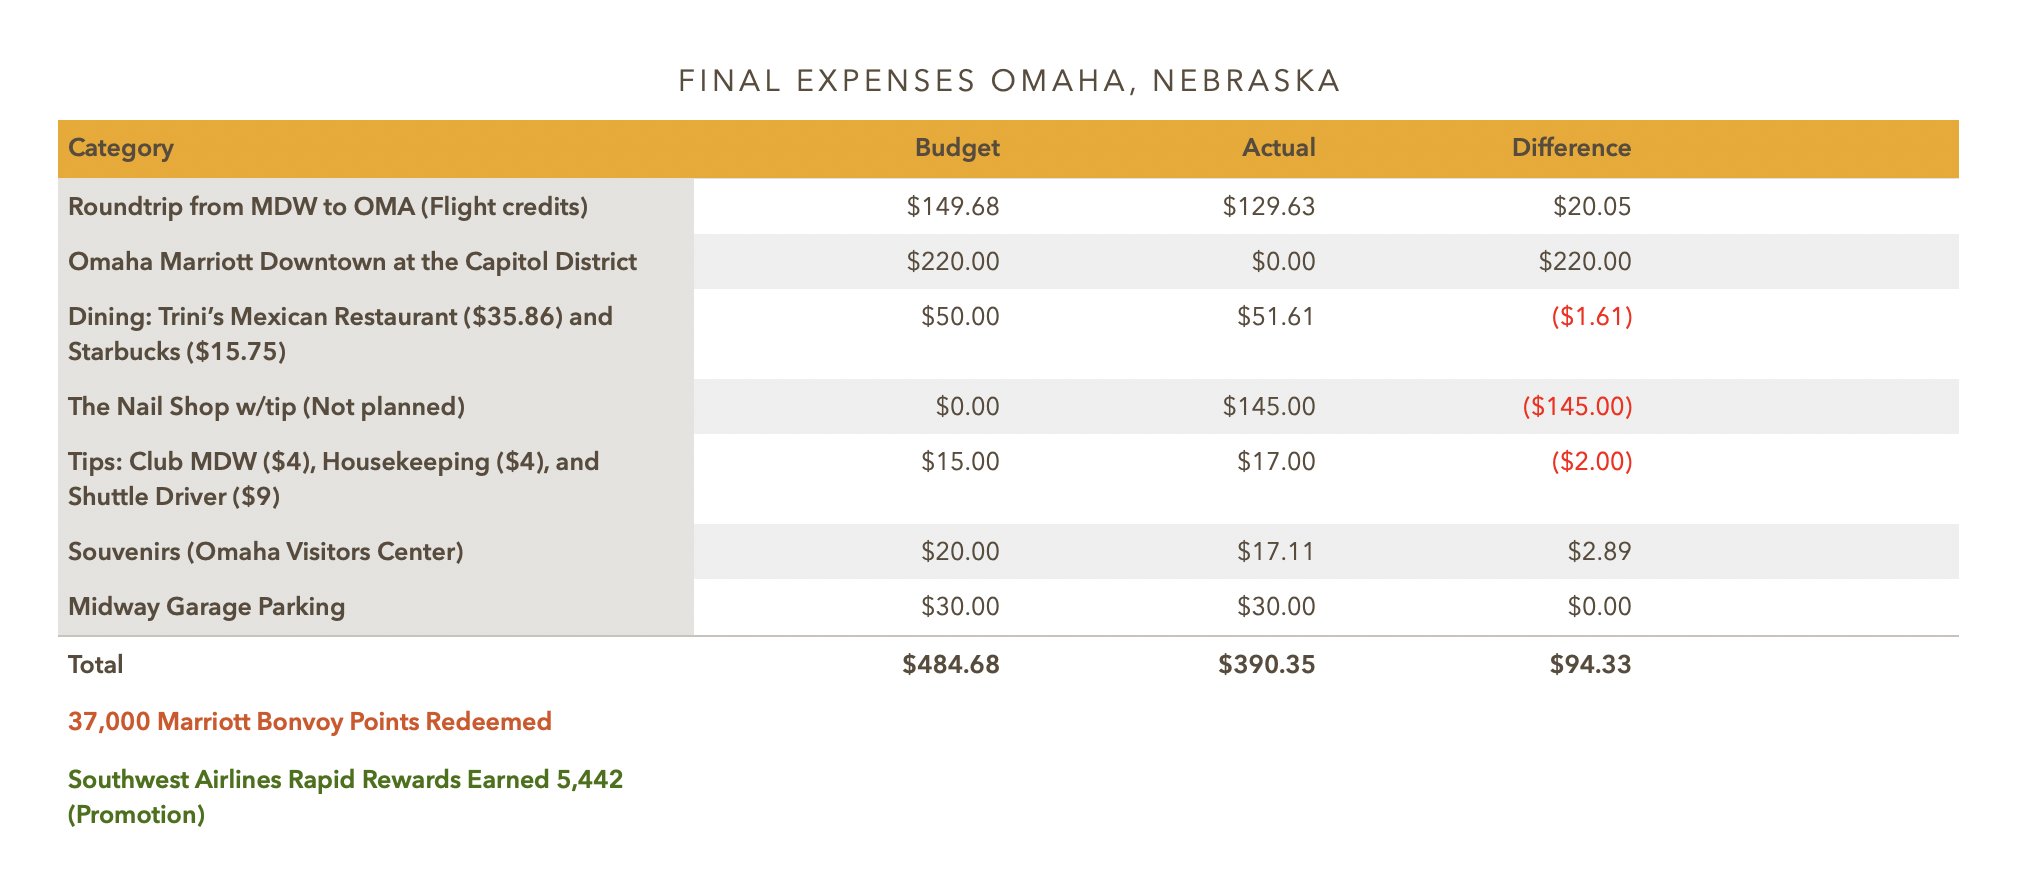The image size is (2038, 884).
Task: Select the Budget column header
Action: [957, 148]
